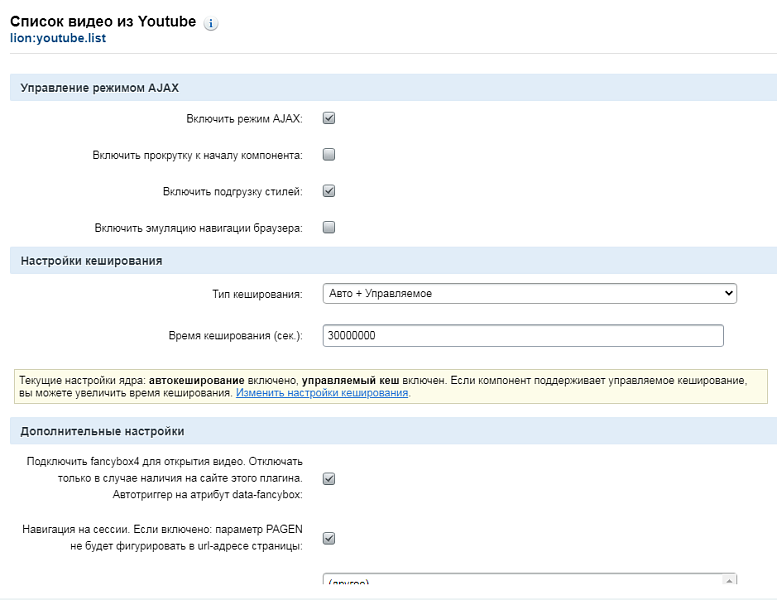Click the 'Время кеширования (сек.)' input field
The height and width of the screenshot is (600, 777).
pos(522,336)
